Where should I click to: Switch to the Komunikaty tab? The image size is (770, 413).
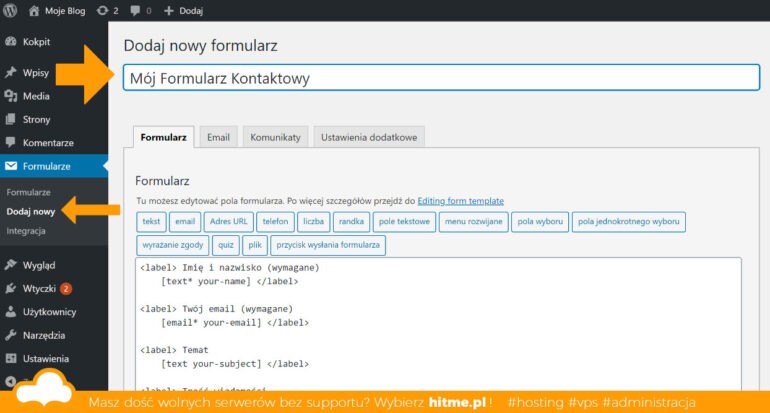[x=275, y=137]
